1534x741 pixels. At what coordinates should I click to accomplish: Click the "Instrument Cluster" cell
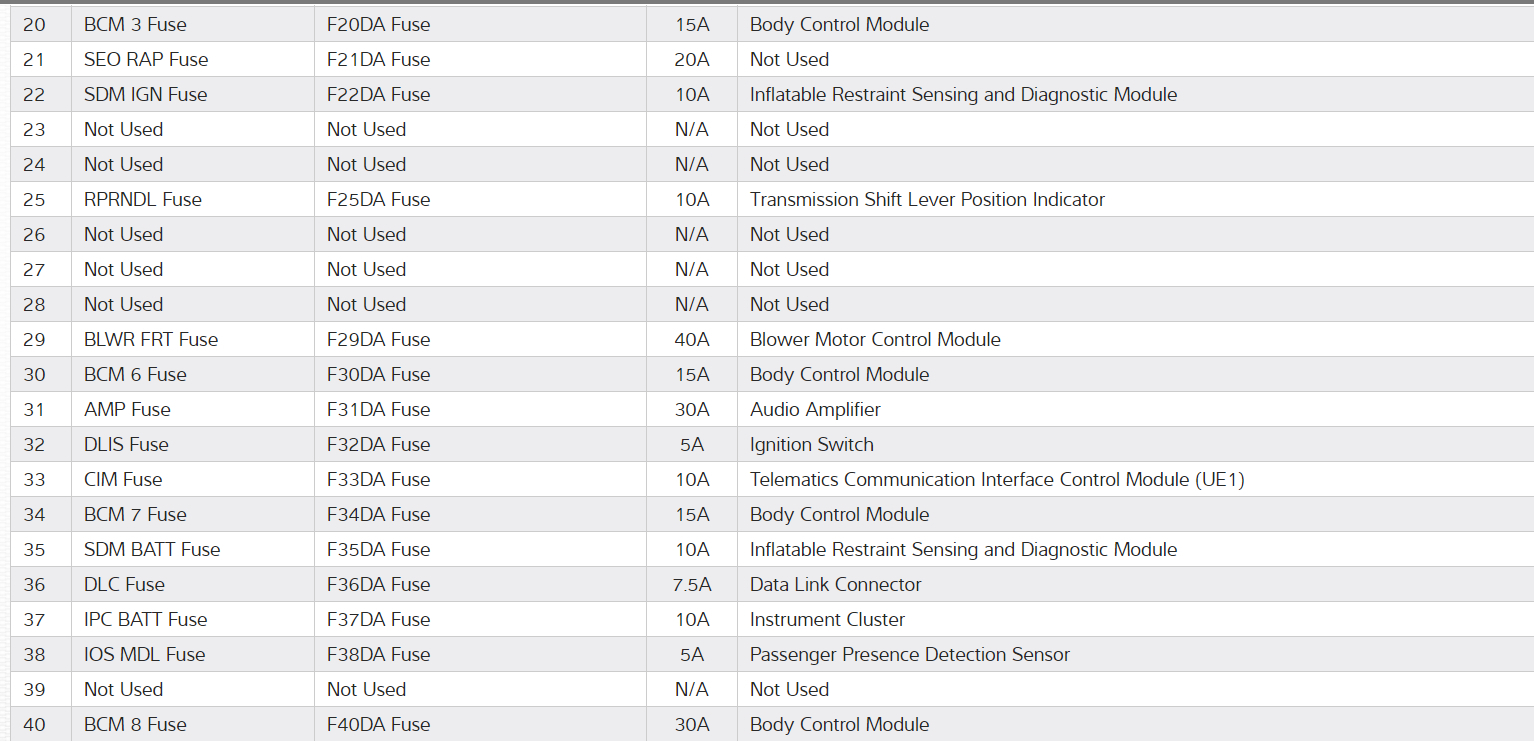[x=827, y=619]
